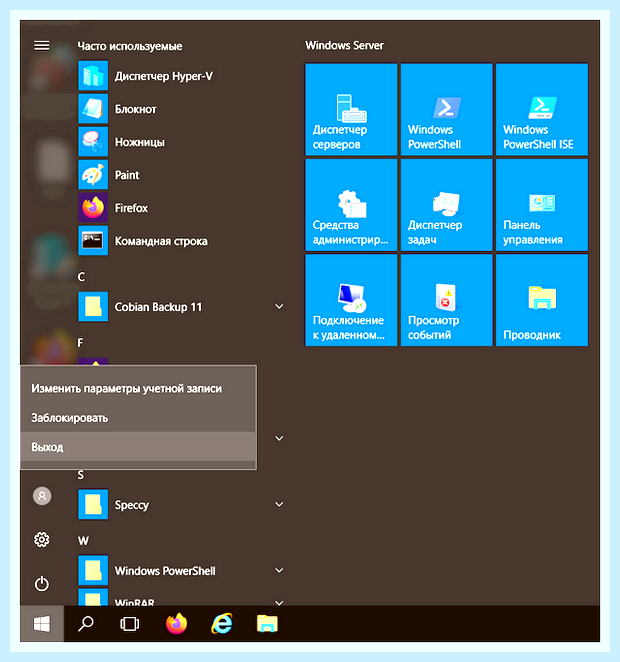Click the Часто используемые heading
620x662 pixels.
[x=130, y=46]
